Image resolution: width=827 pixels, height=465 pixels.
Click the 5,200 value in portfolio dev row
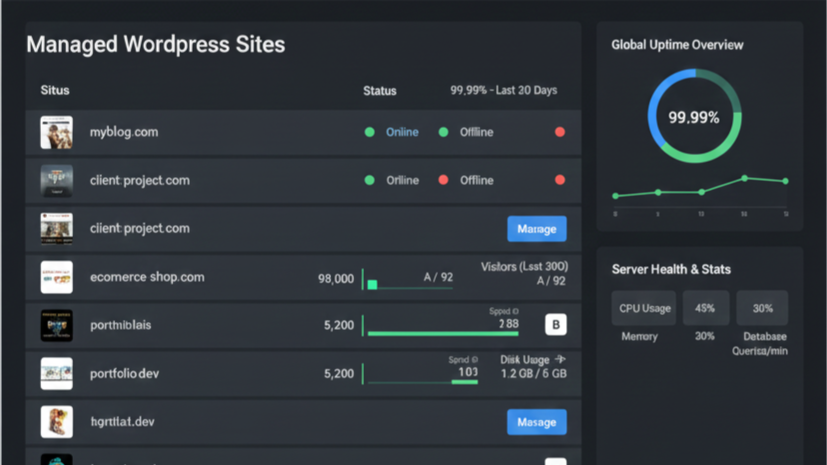339,374
